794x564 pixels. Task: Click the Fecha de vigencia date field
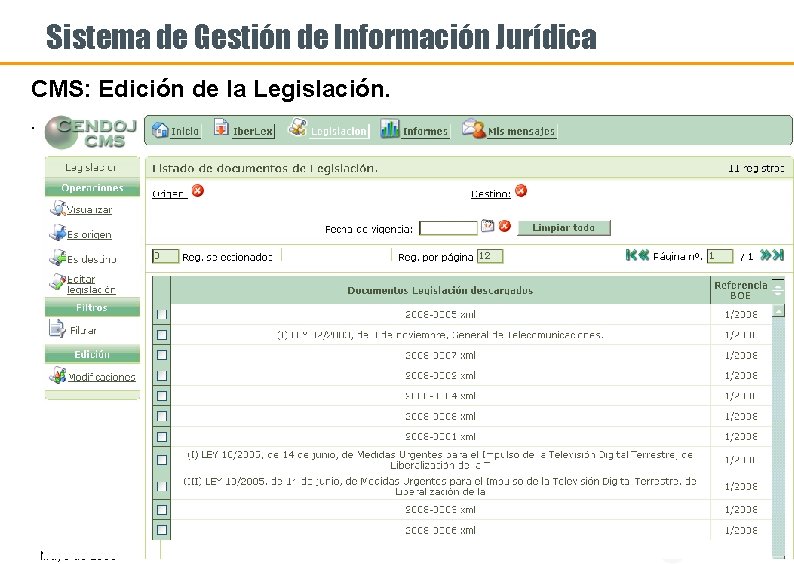[x=448, y=228]
